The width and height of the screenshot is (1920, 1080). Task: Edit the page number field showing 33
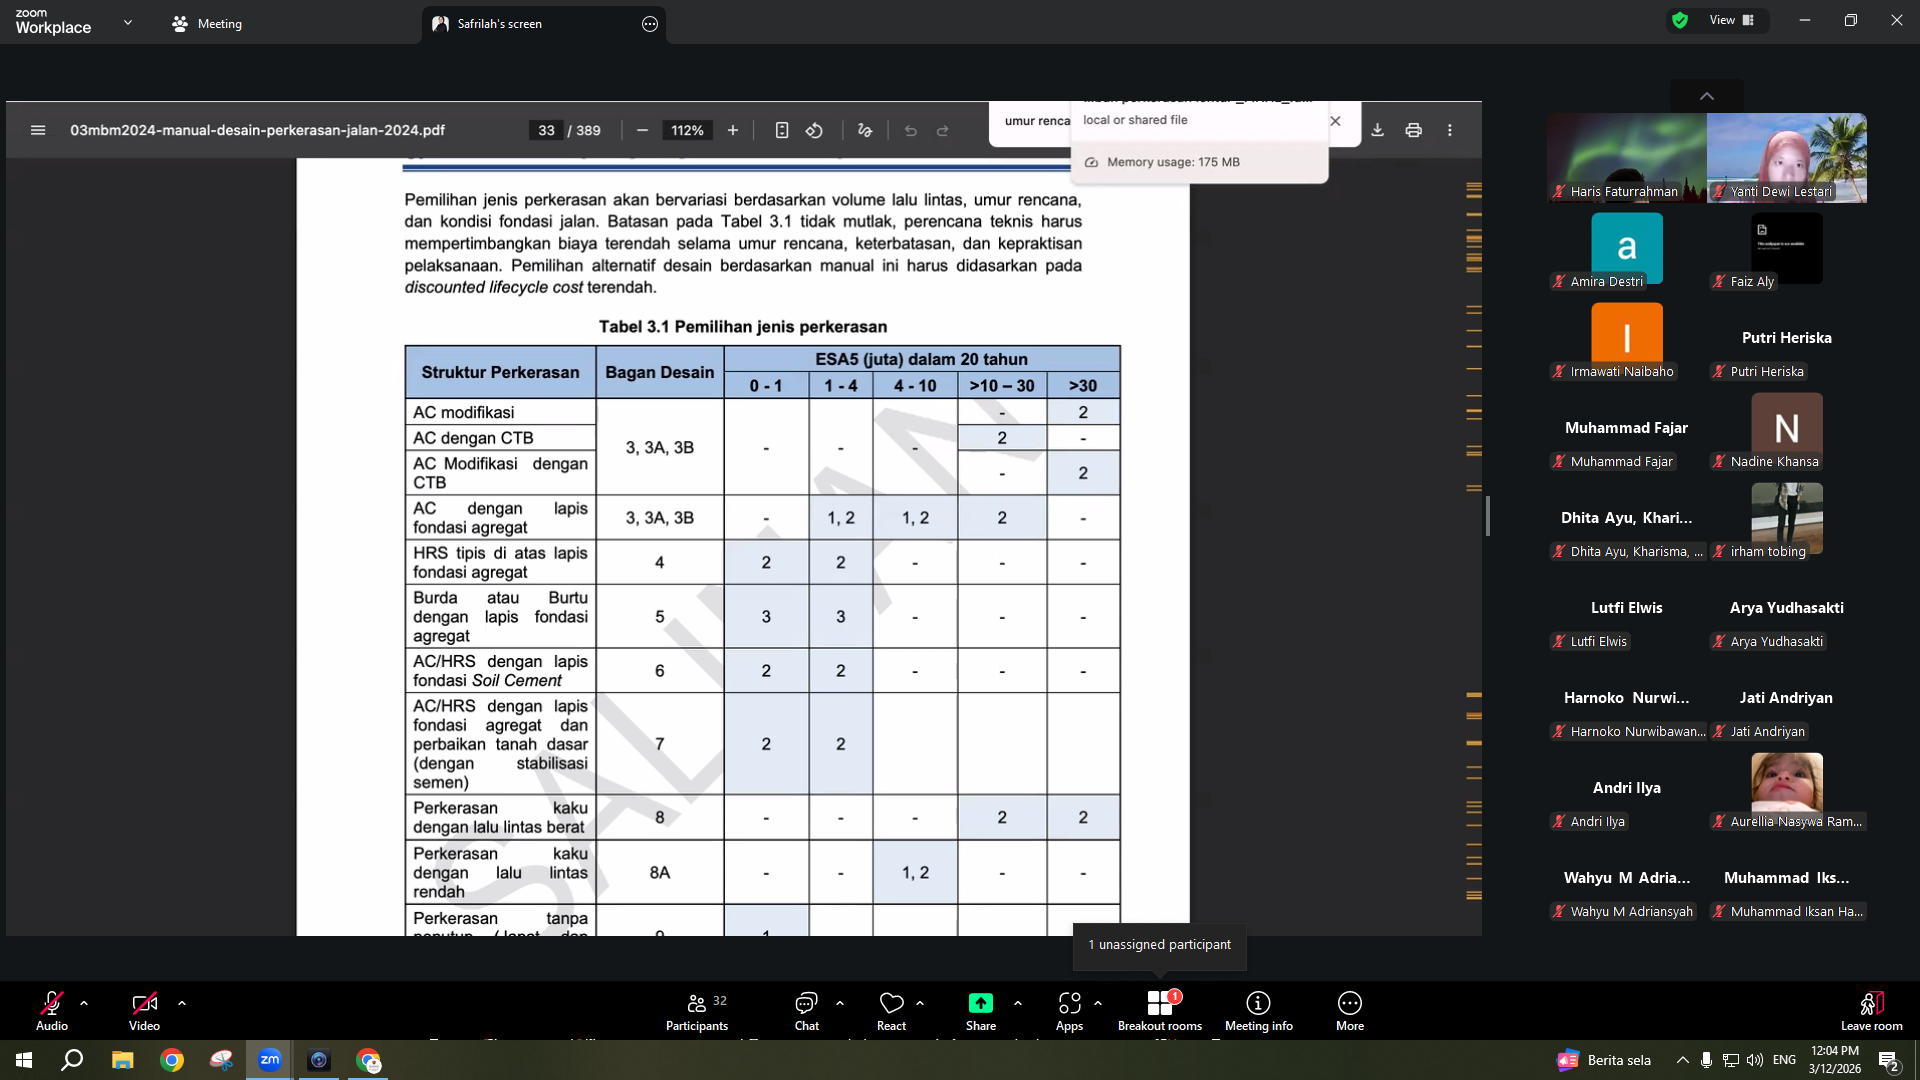546,130
